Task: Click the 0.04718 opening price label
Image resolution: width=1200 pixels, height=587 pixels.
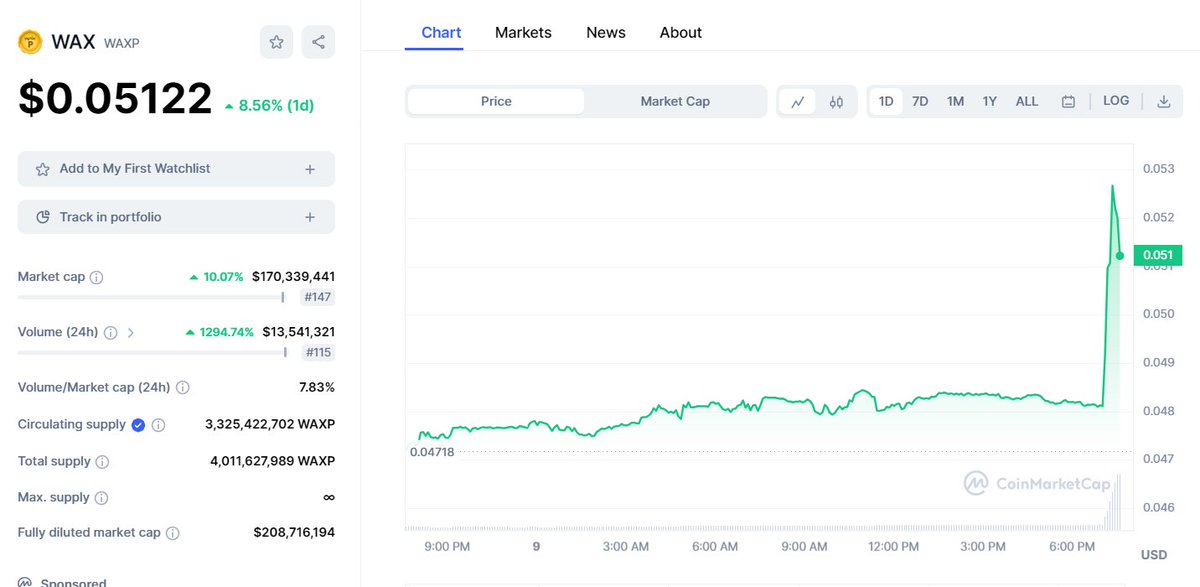Action: click(x=431, y=452)
